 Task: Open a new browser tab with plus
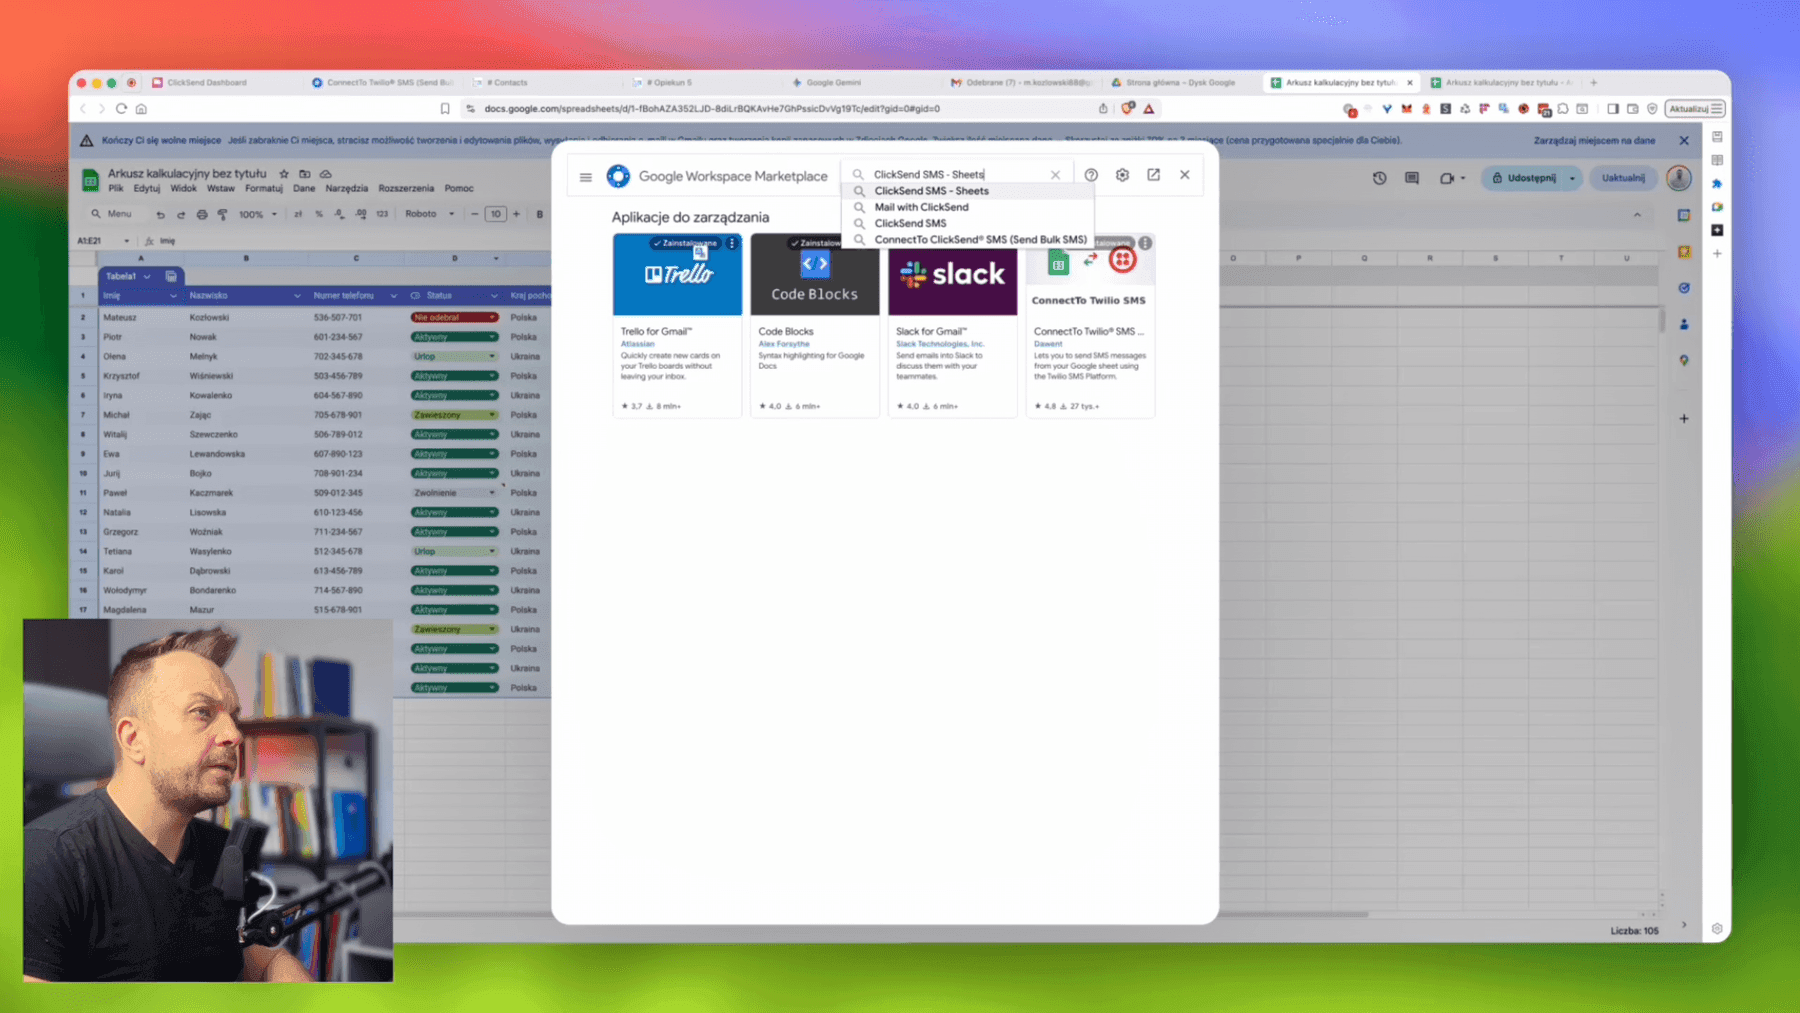[x=1593, y=83]
